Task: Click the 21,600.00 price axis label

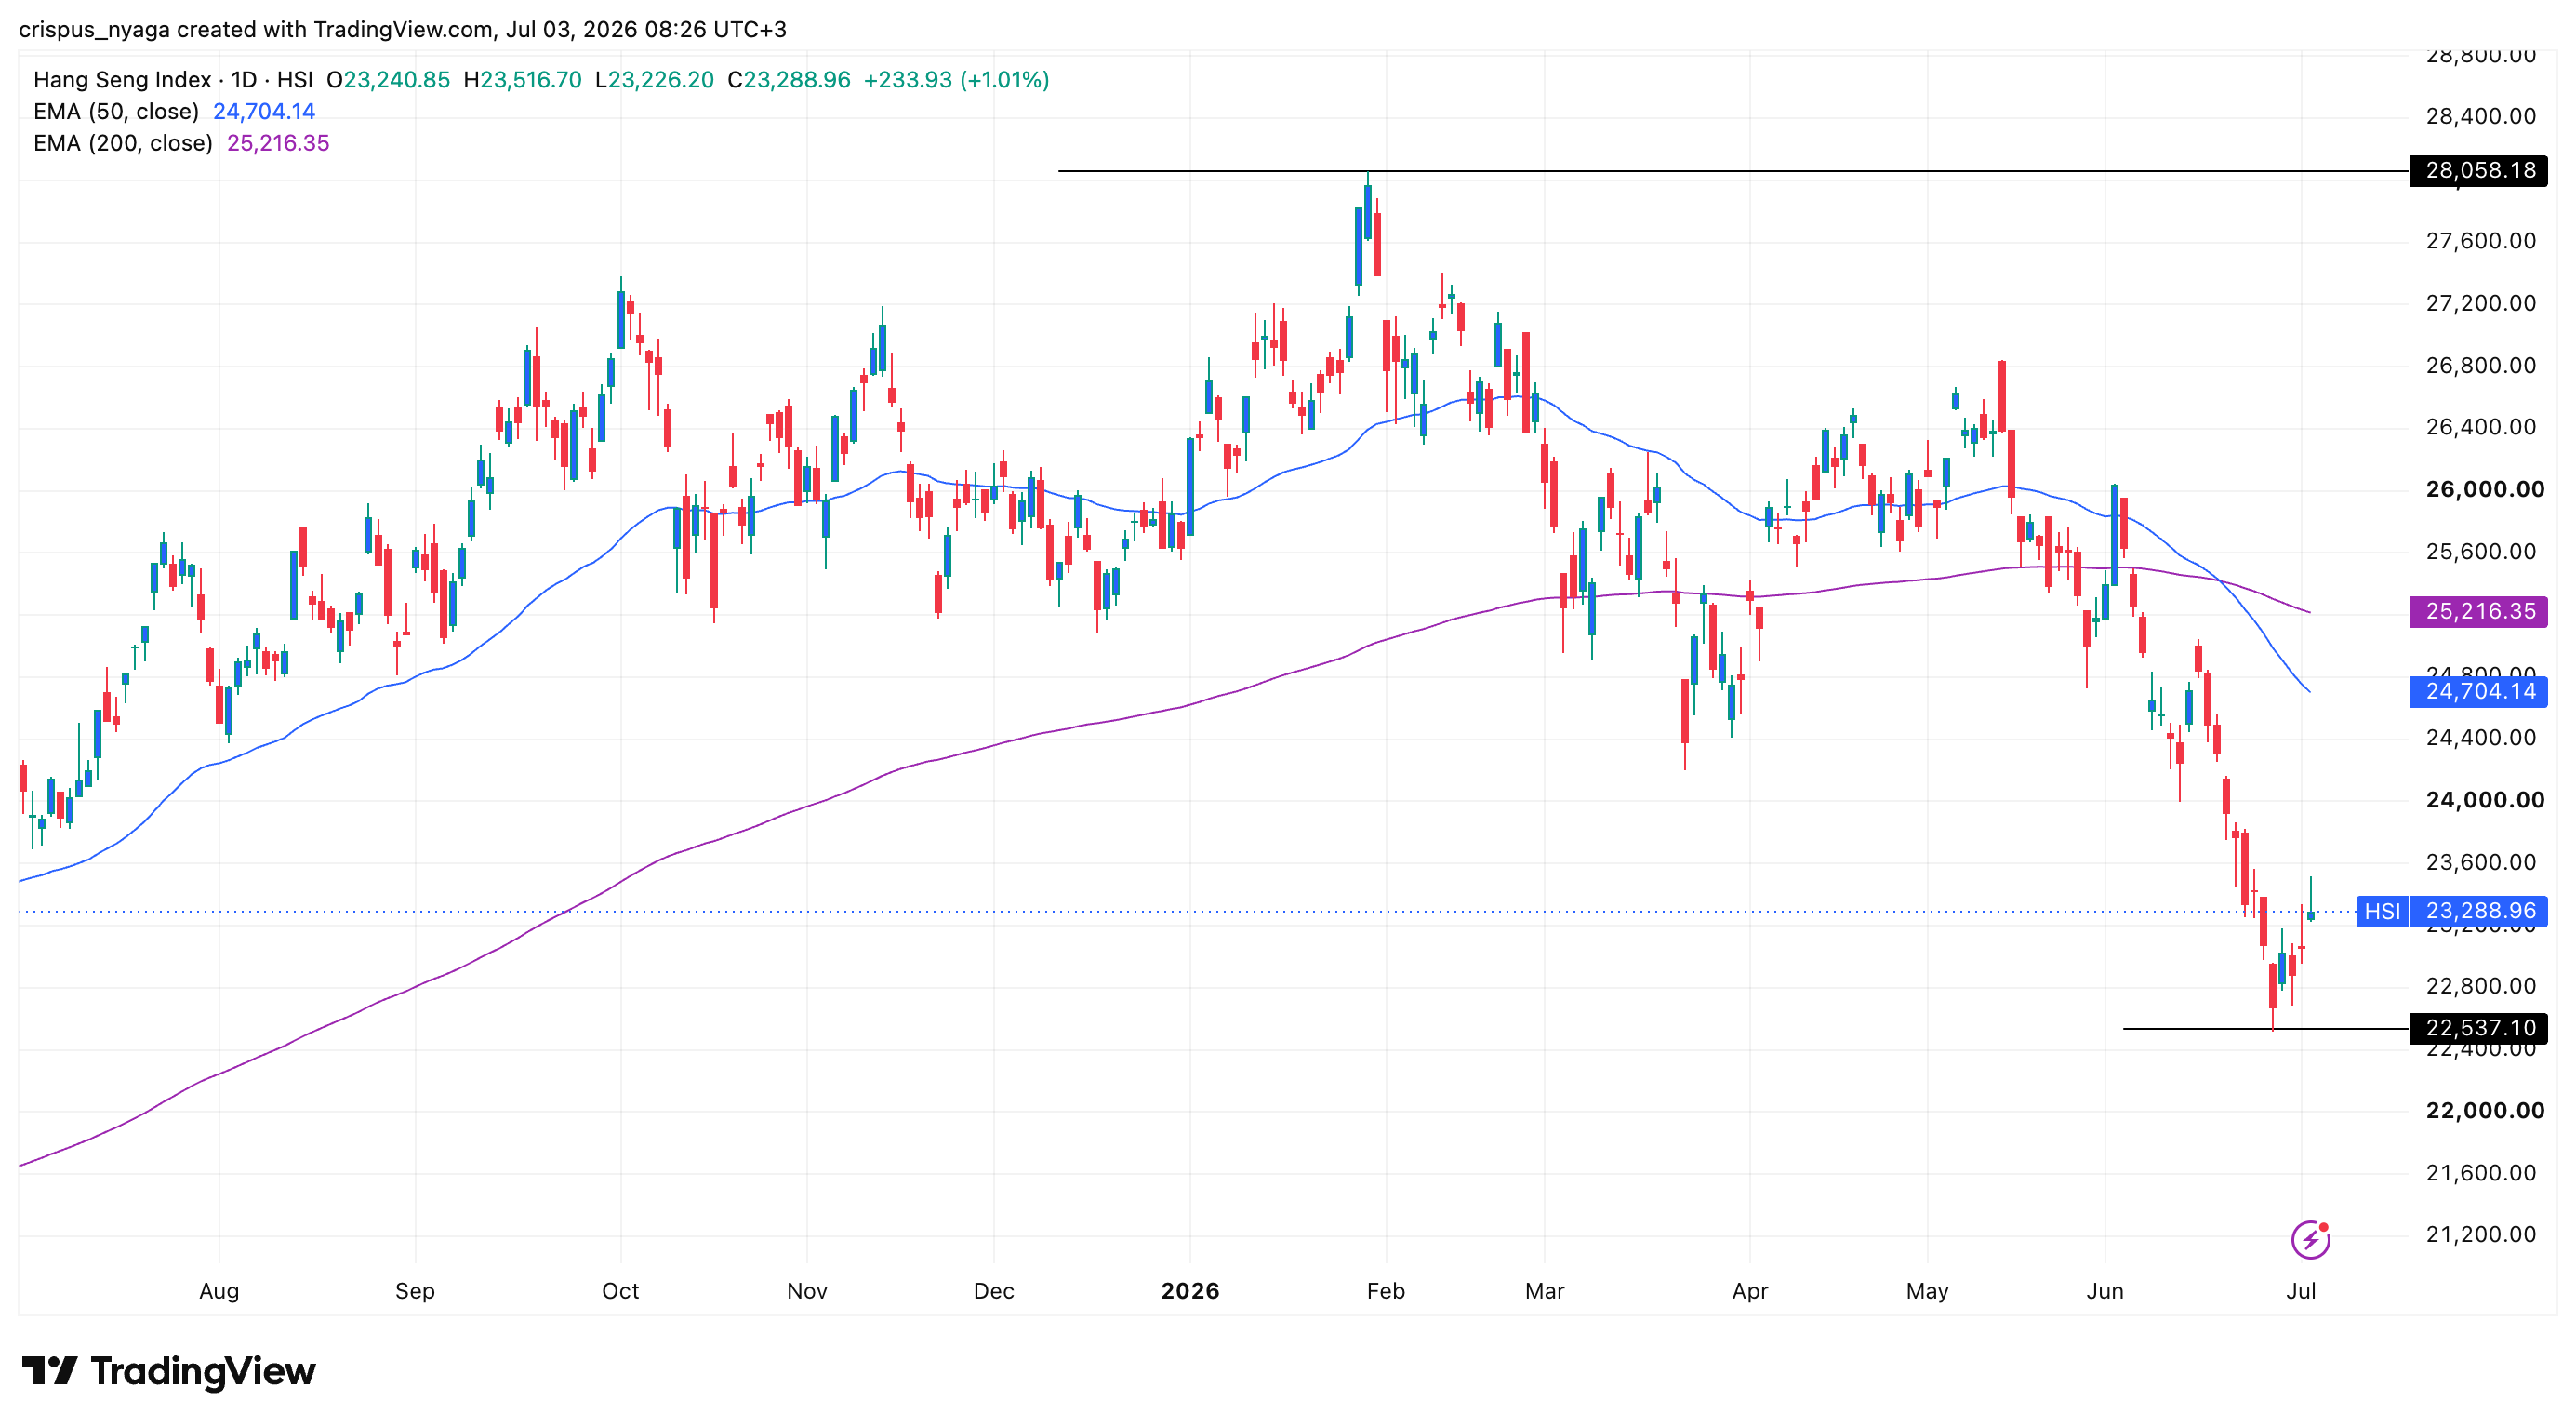Action: [x=2481, y=1173]
